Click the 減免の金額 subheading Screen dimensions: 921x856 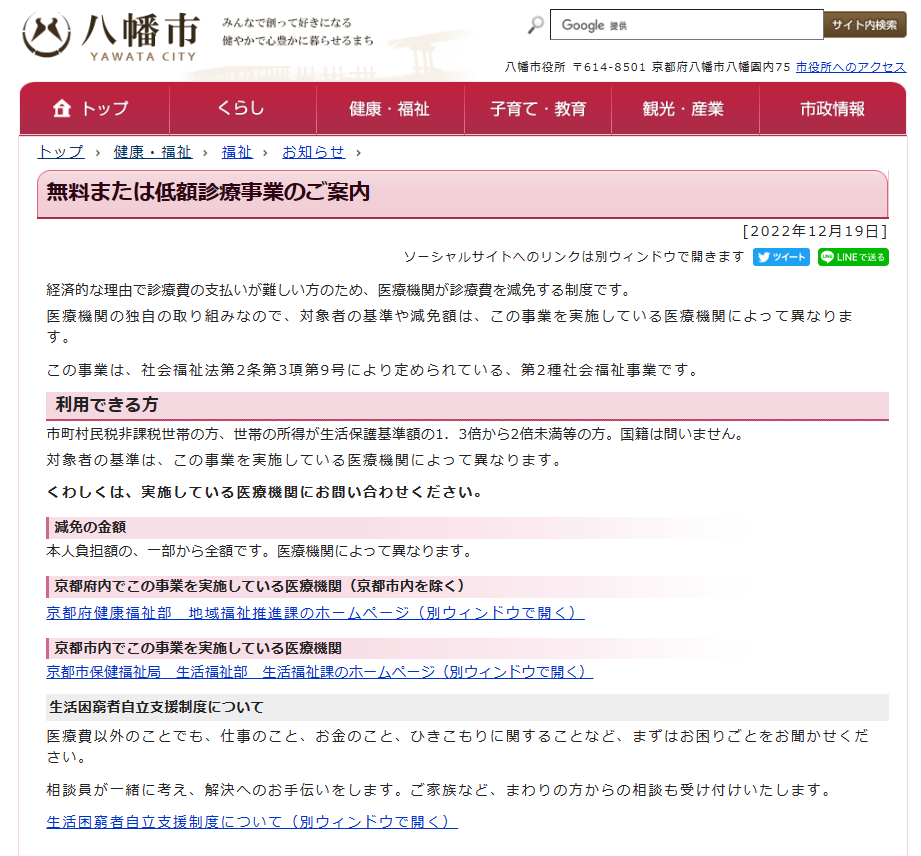(90, 527)
